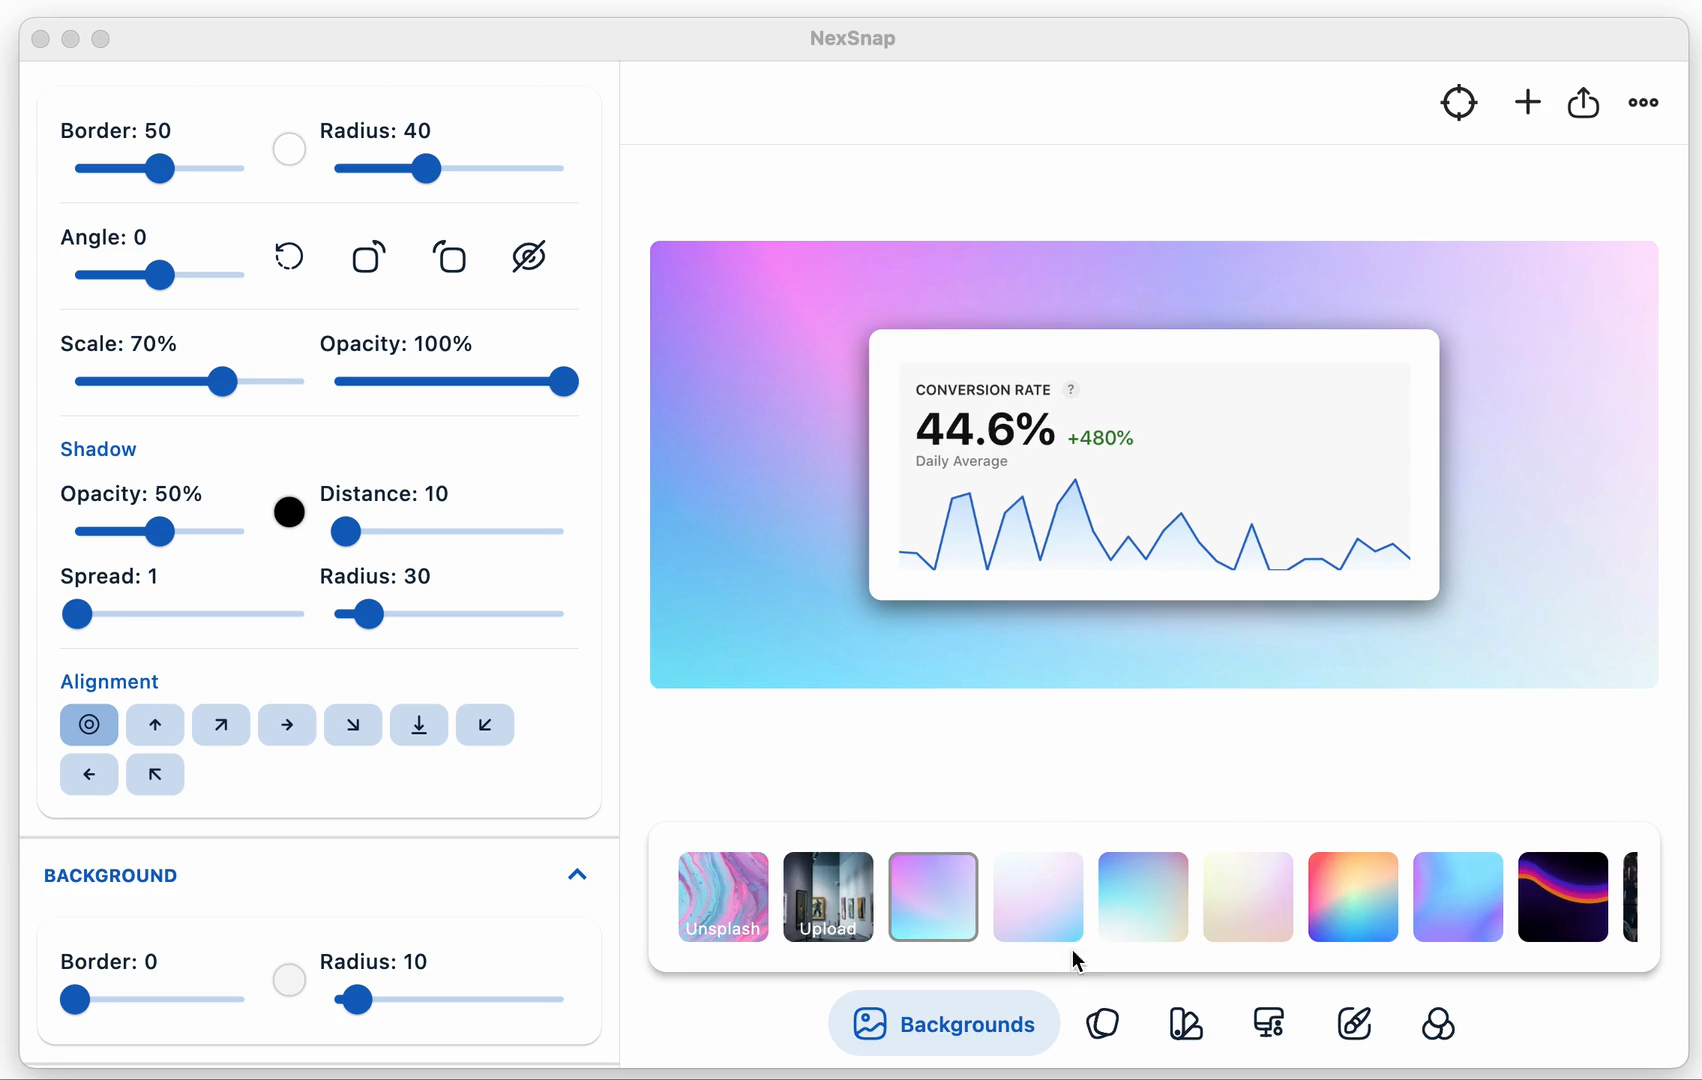Align to top with up arrow
This screenshot has width=1702, height=1080.
(155, 725)
